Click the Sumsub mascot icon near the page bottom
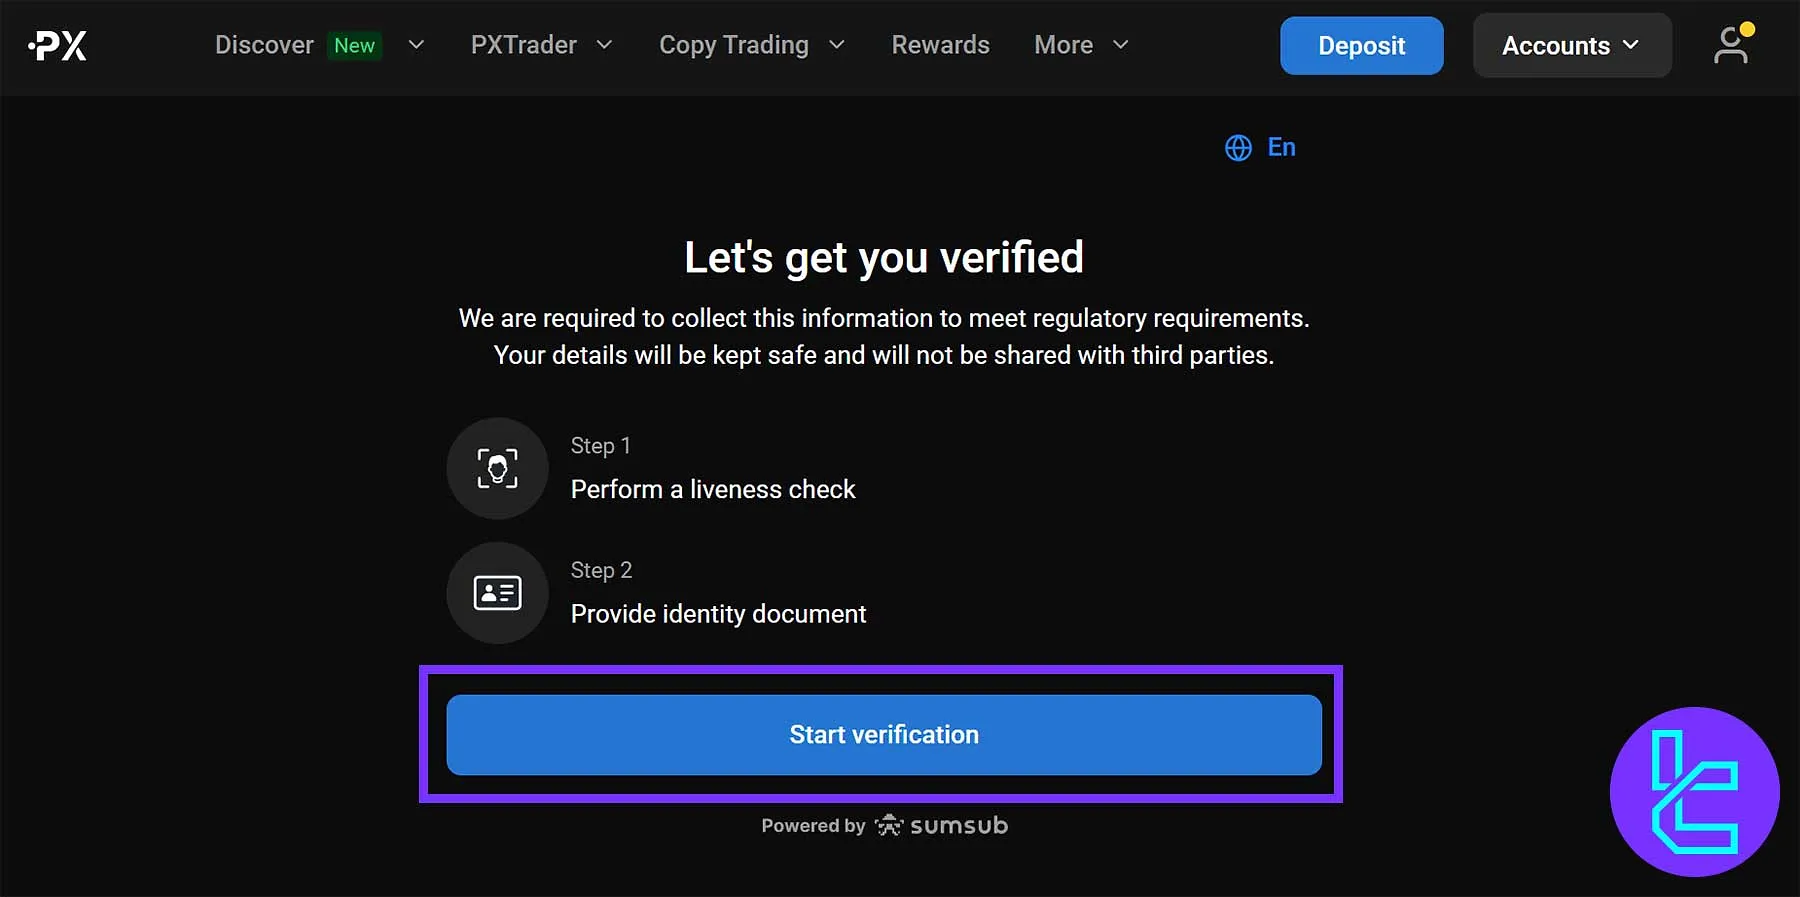 (888, 825)
